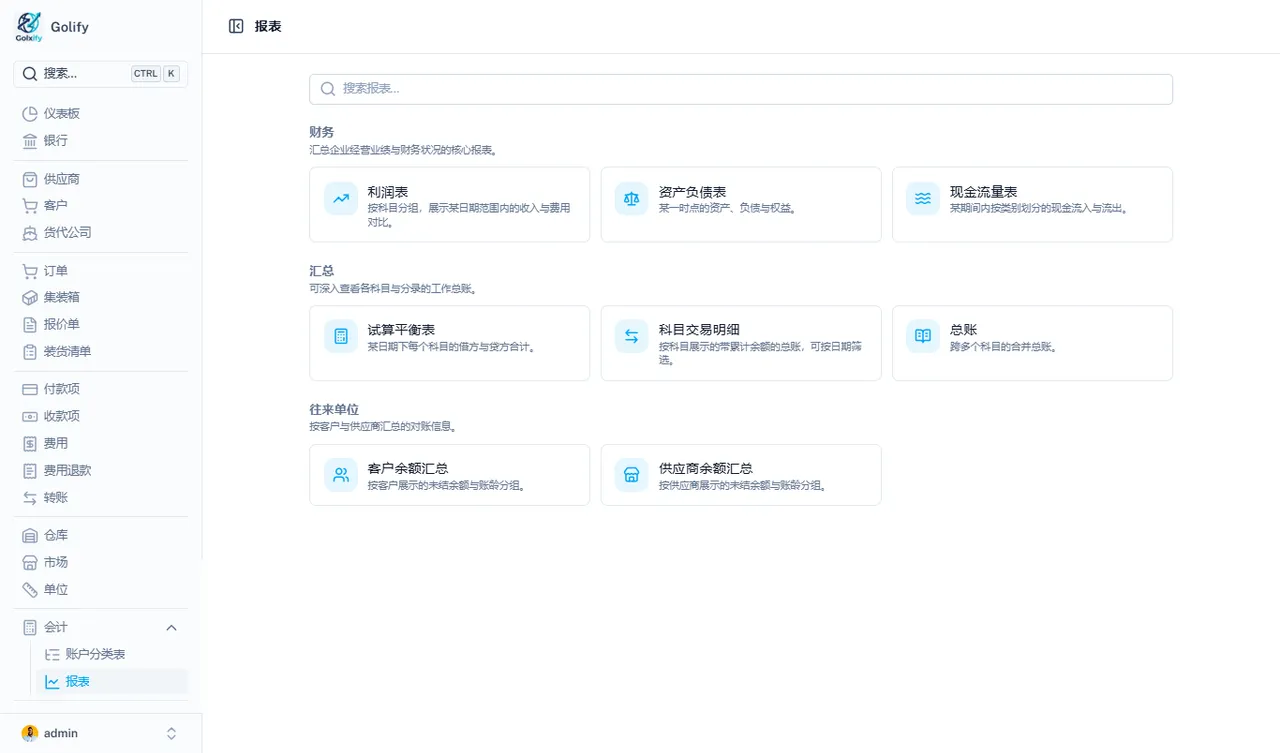Click the cart icon beside 客户
Screen dimensions: 1280x753
pyautogui.click(x=30, y=206)
